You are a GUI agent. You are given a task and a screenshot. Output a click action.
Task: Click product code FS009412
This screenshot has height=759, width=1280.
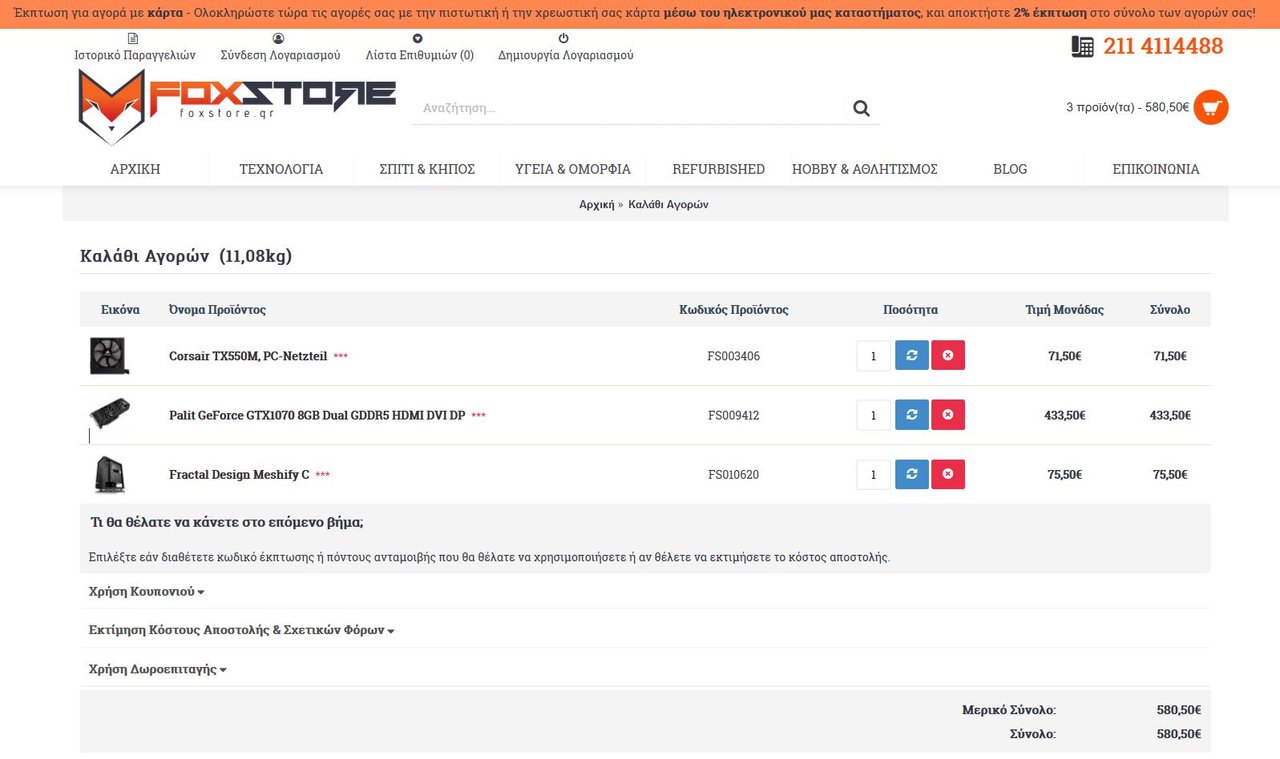[734, 415]
